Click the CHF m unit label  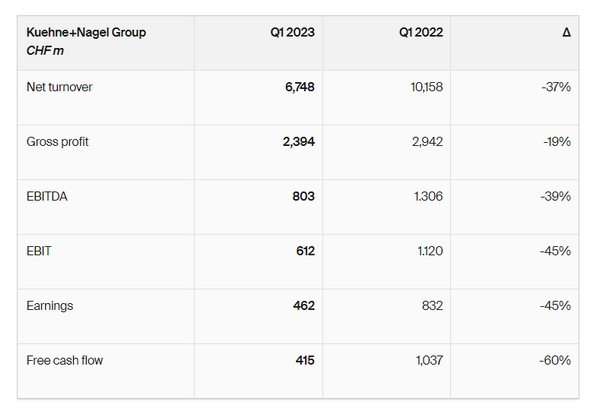click(42, 49)
